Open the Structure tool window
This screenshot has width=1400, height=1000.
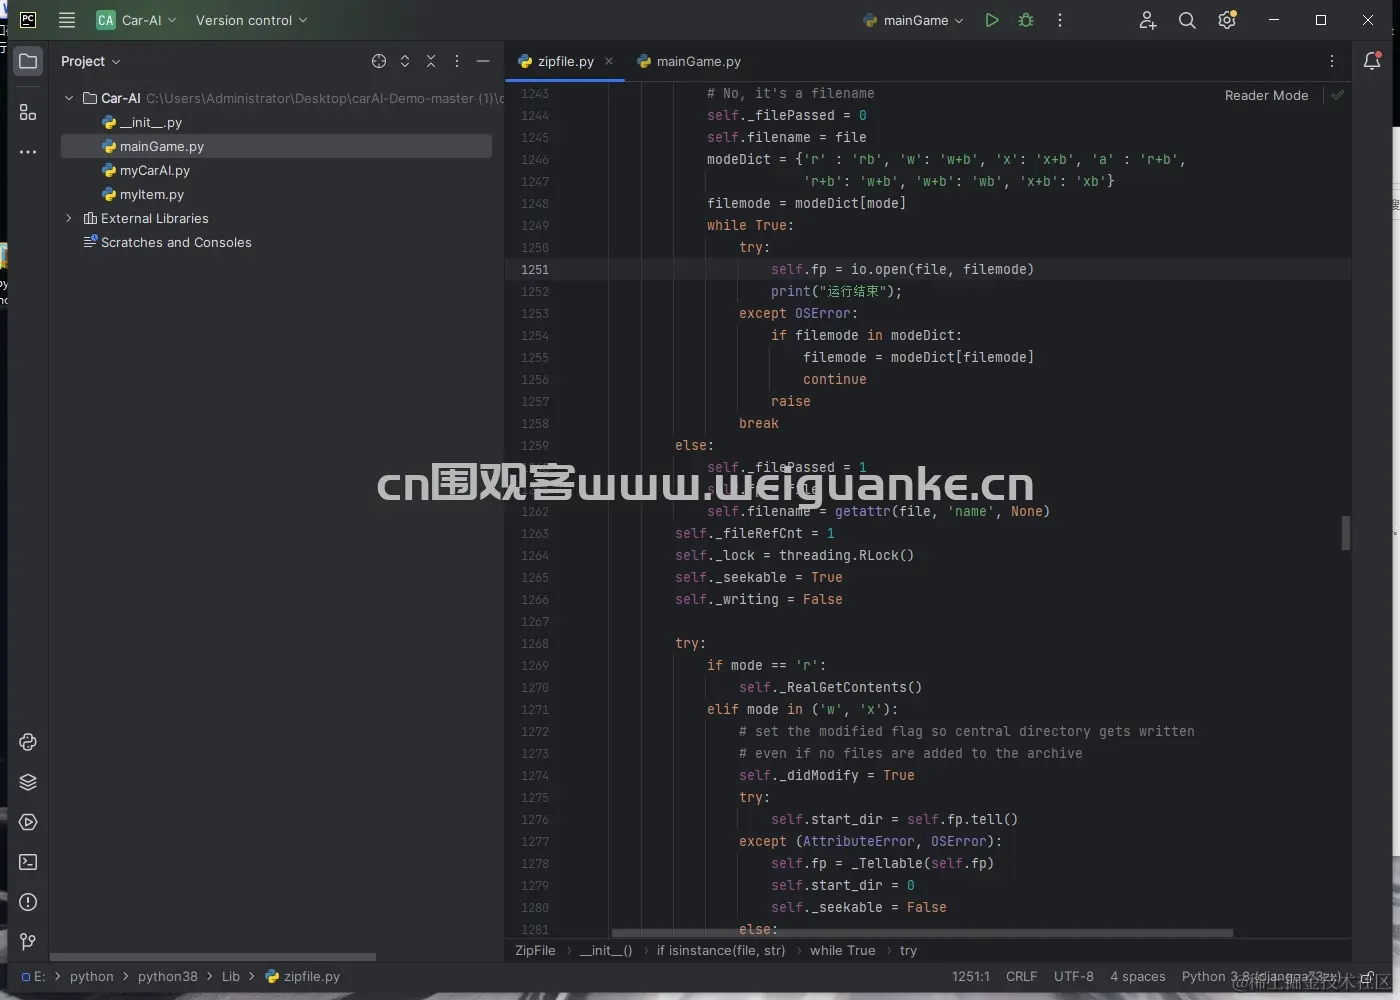coord(28,113)
